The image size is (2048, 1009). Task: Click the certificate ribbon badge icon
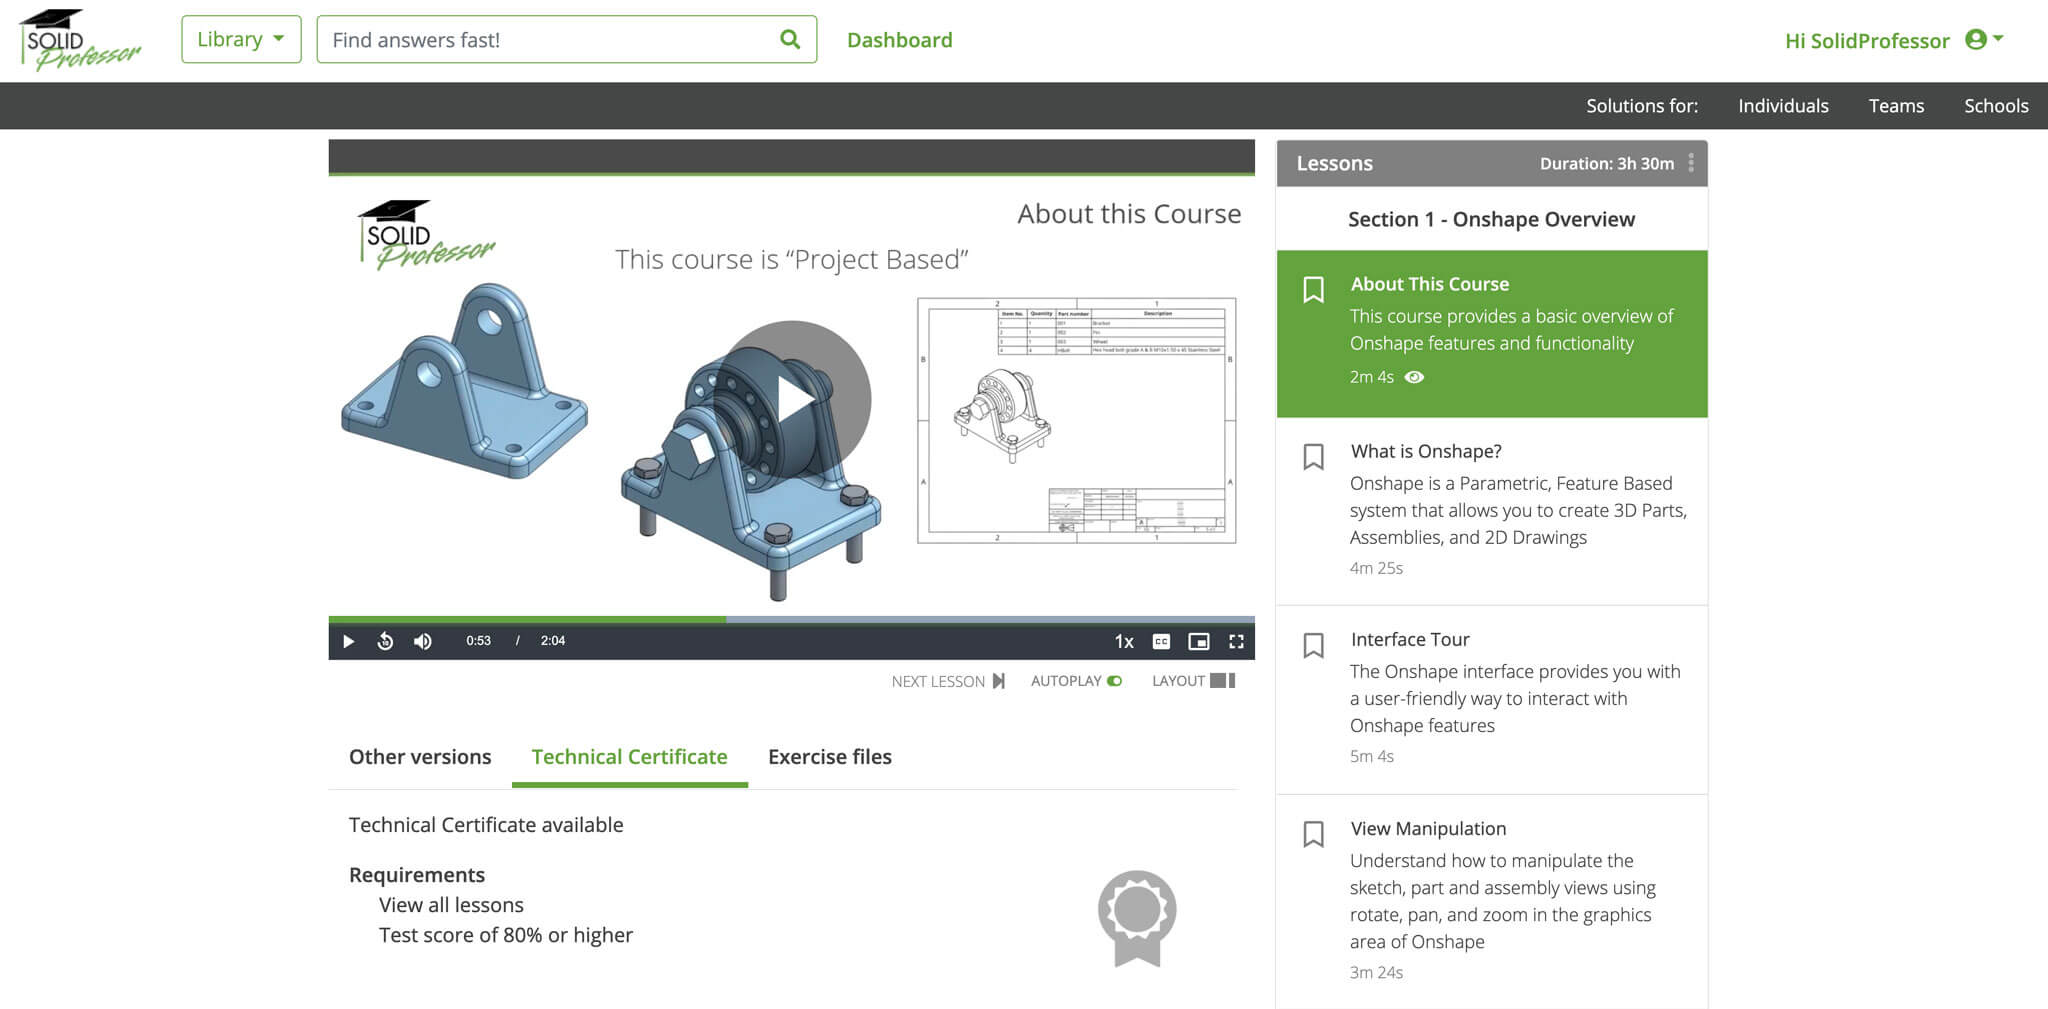coord(1137,918)
